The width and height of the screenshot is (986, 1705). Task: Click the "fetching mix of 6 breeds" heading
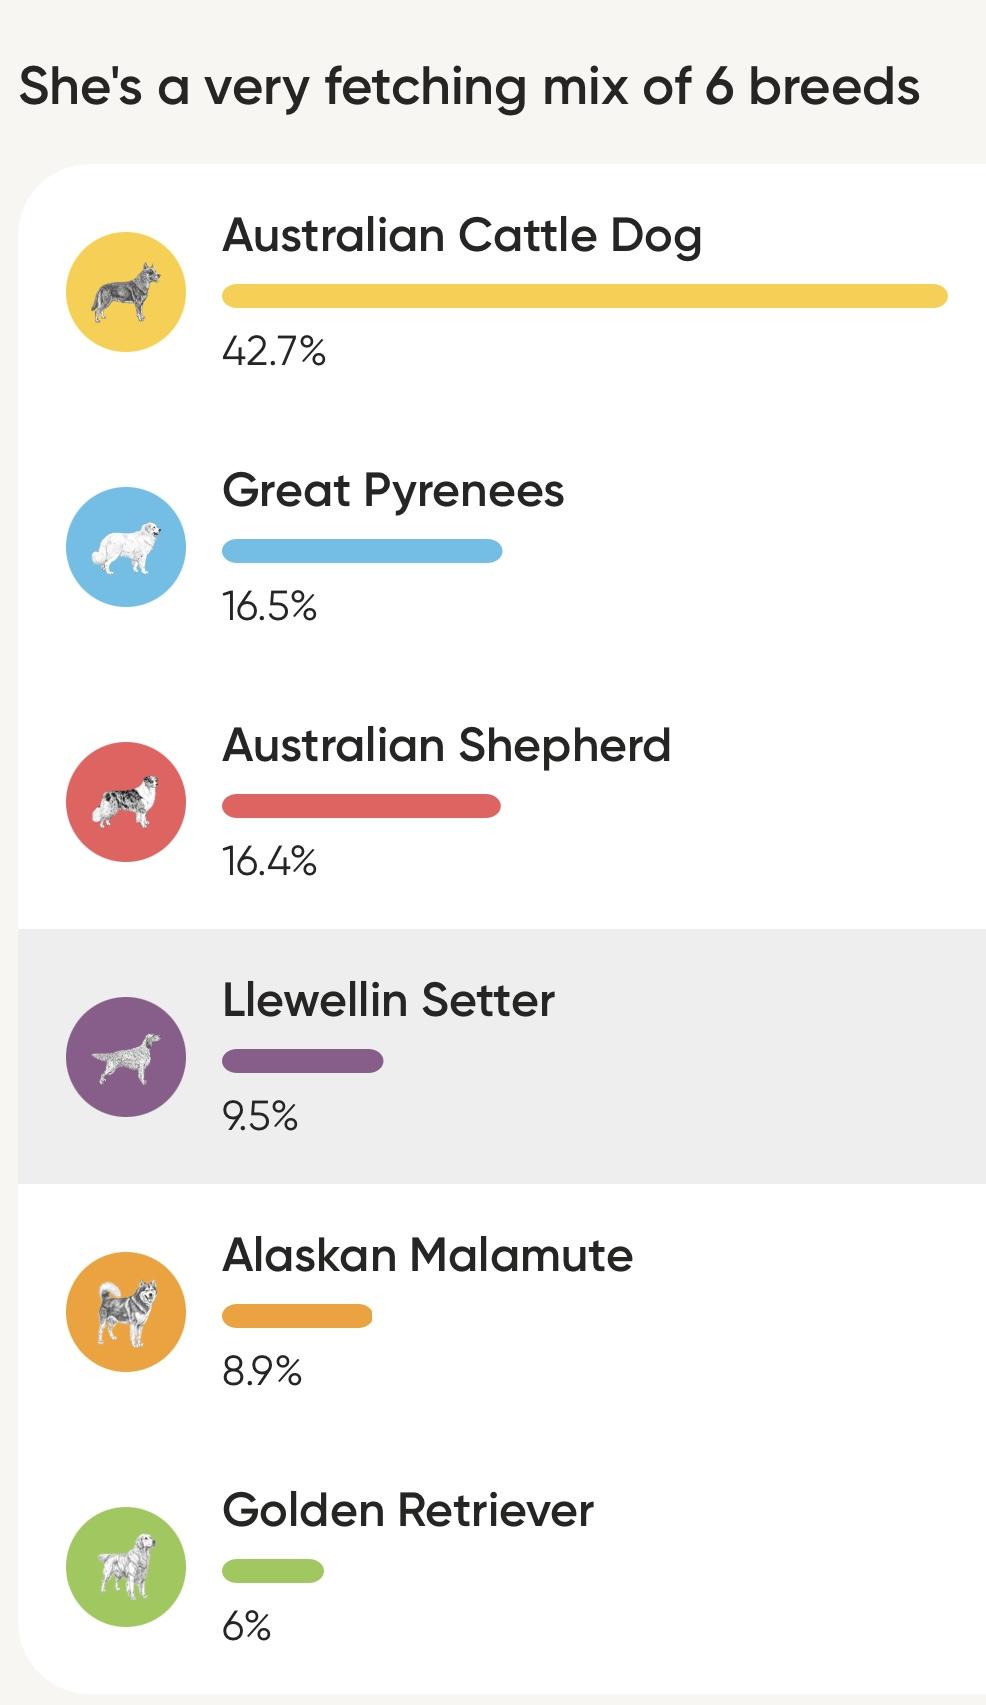(x=469, y=87)
